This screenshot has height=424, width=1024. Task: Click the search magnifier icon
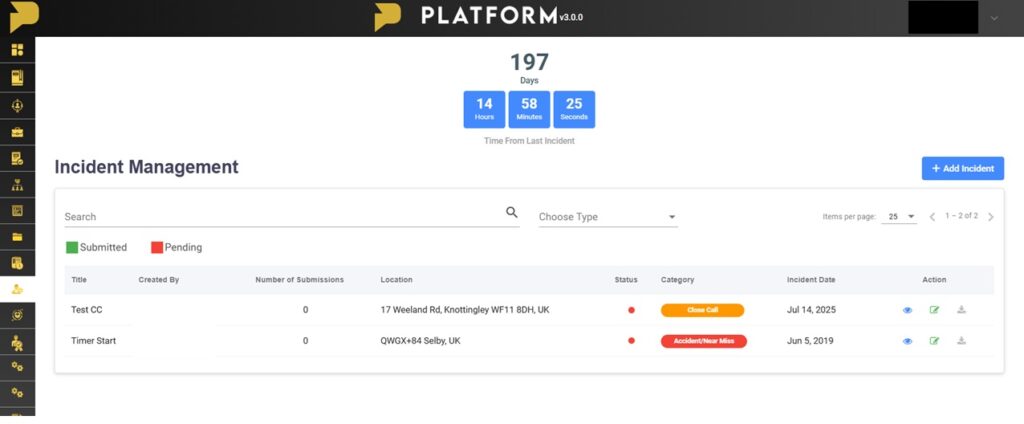pyautogui.click(x=512, y=213)
